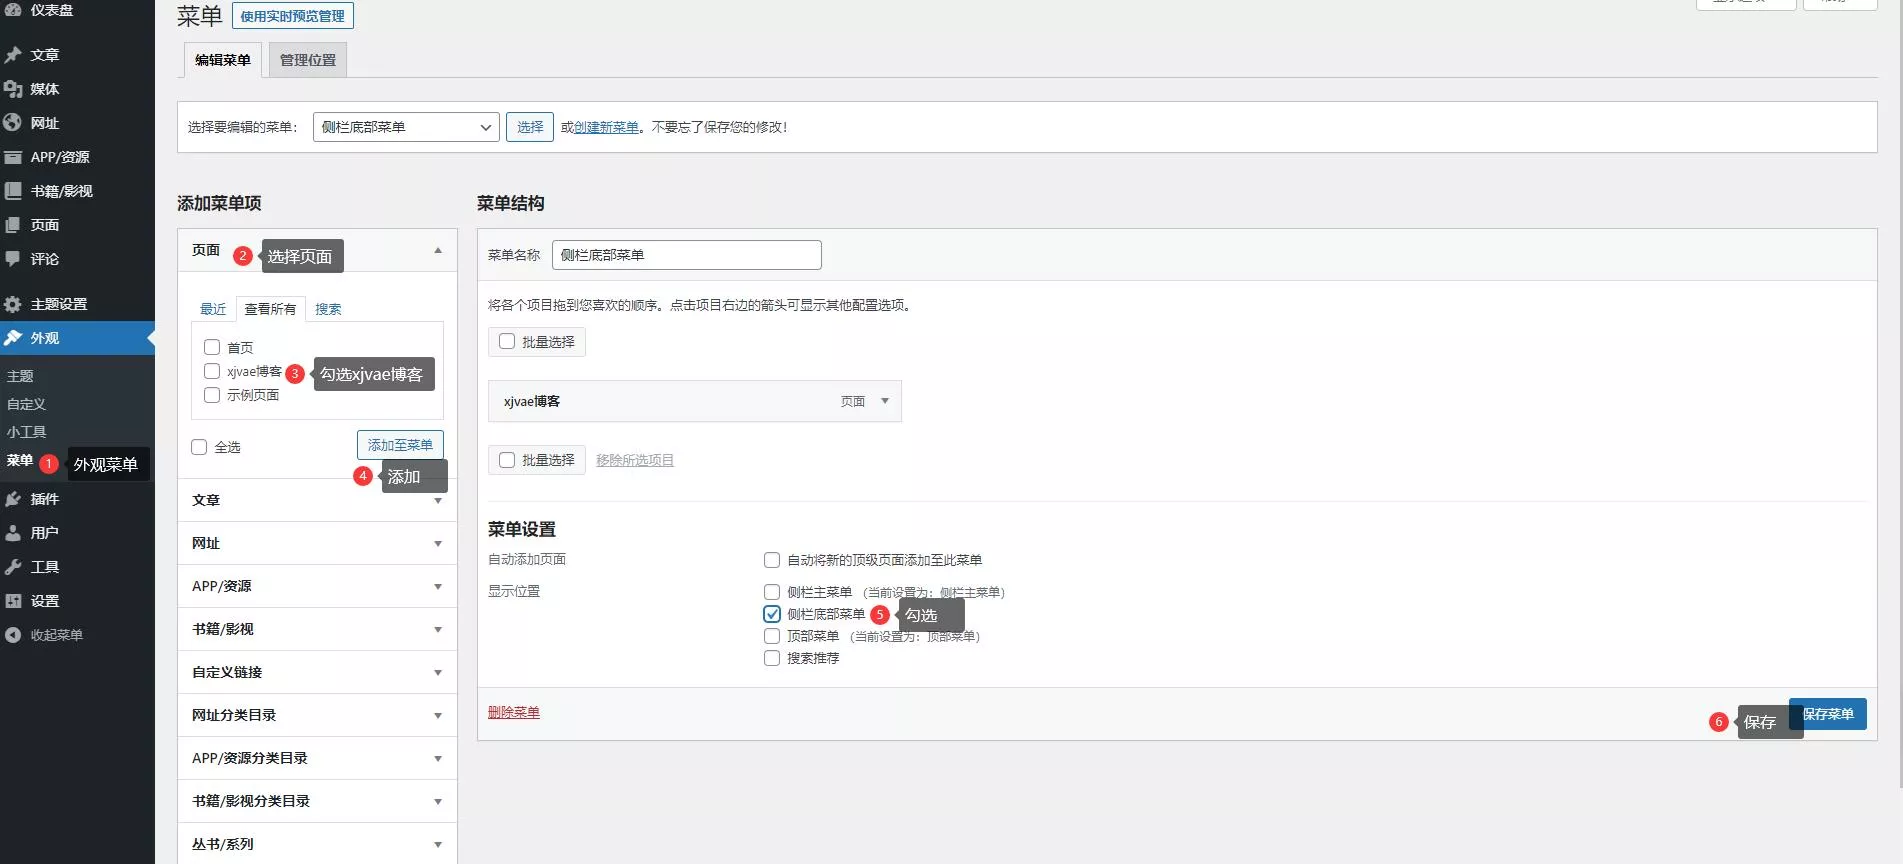Enable 自动将新的顶级页面添加至此菜单 checkbox

772,560
